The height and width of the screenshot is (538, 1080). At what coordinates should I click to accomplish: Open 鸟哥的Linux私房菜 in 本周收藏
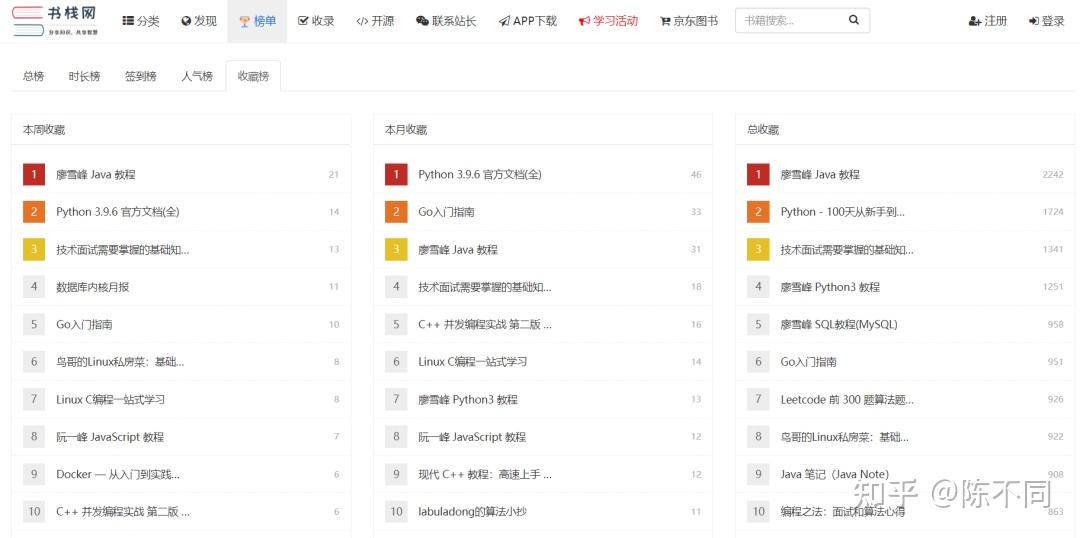(x=121, y=362)
